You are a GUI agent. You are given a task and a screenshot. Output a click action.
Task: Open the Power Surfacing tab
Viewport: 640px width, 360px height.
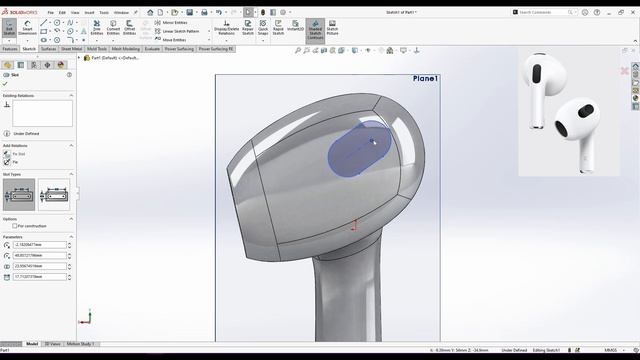click(x=179, y=49)
